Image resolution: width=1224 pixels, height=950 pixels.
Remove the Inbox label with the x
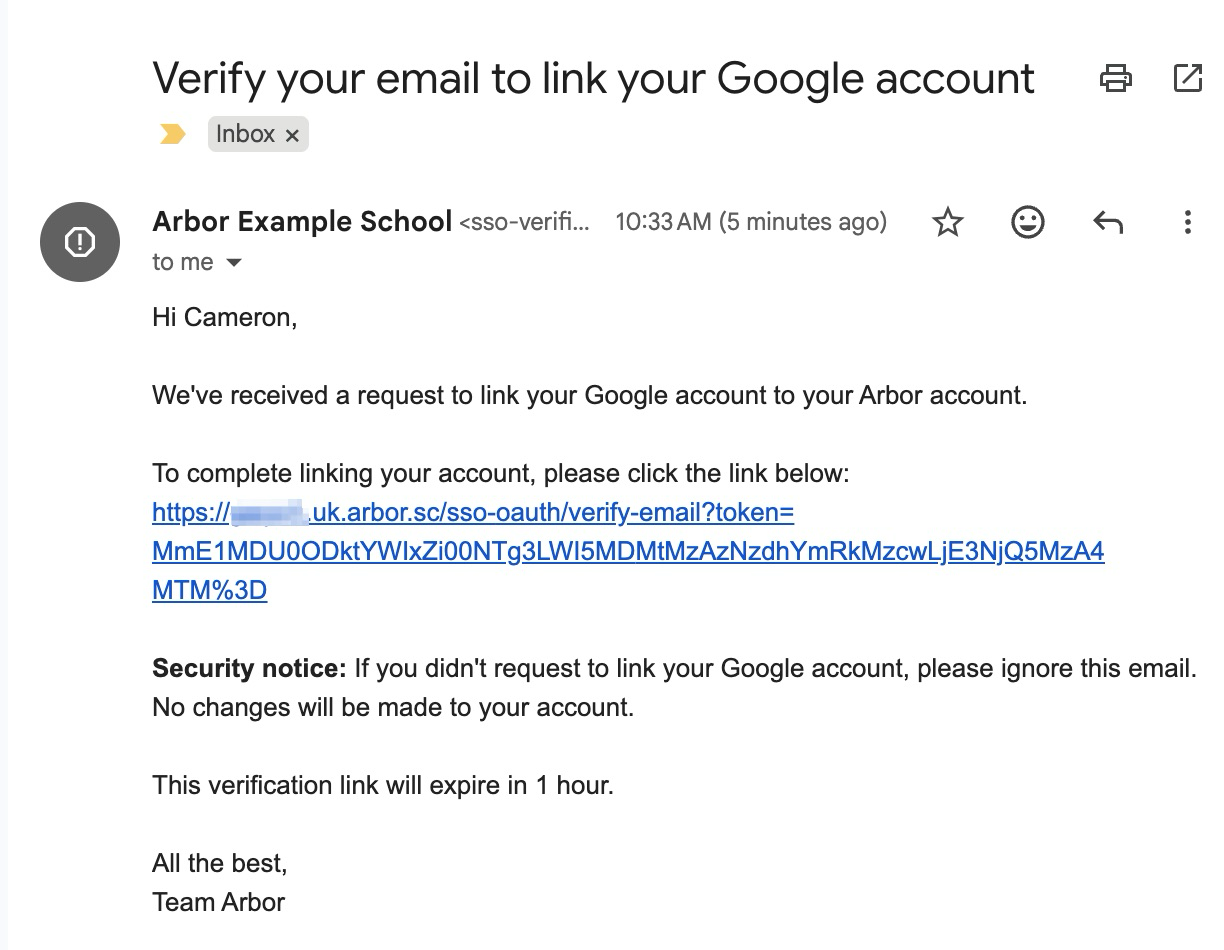292,135
